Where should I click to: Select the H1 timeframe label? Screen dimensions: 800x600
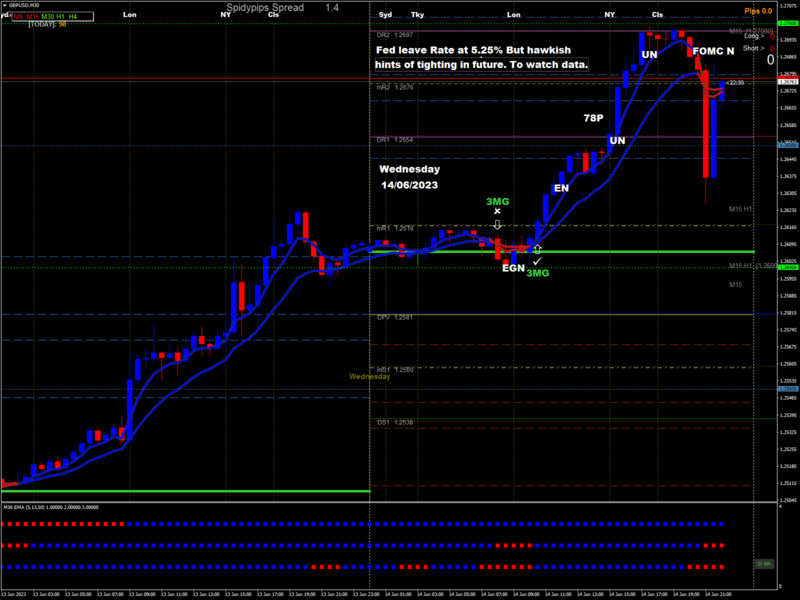pyautogui.click(x=60, y=17)
